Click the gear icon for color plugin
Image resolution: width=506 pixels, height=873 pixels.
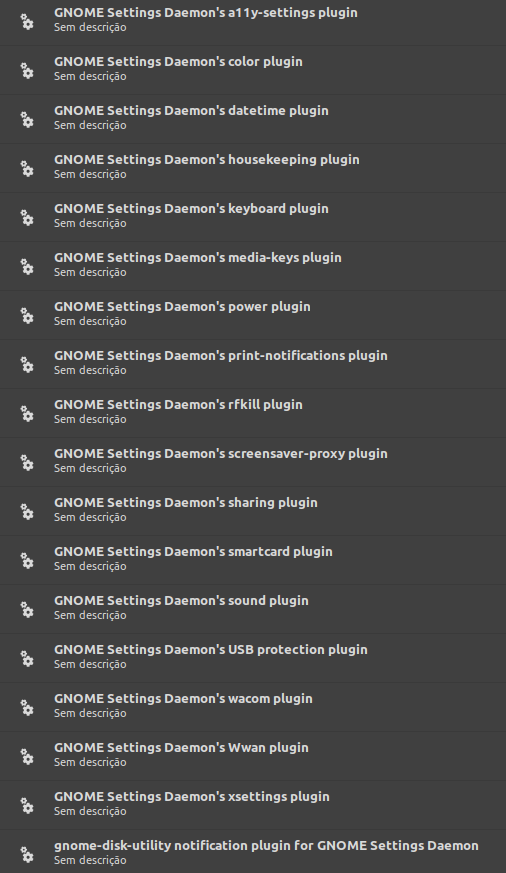(x=27, y=71)
